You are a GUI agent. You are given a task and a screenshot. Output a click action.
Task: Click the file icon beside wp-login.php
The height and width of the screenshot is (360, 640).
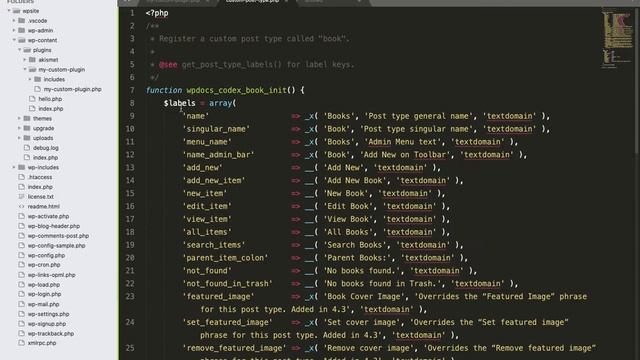[22, 294]
